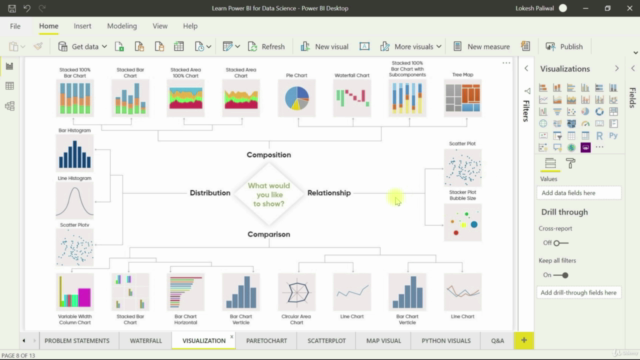
Task: Click the Quick measure icon near Publish
Action: [525, 47]
